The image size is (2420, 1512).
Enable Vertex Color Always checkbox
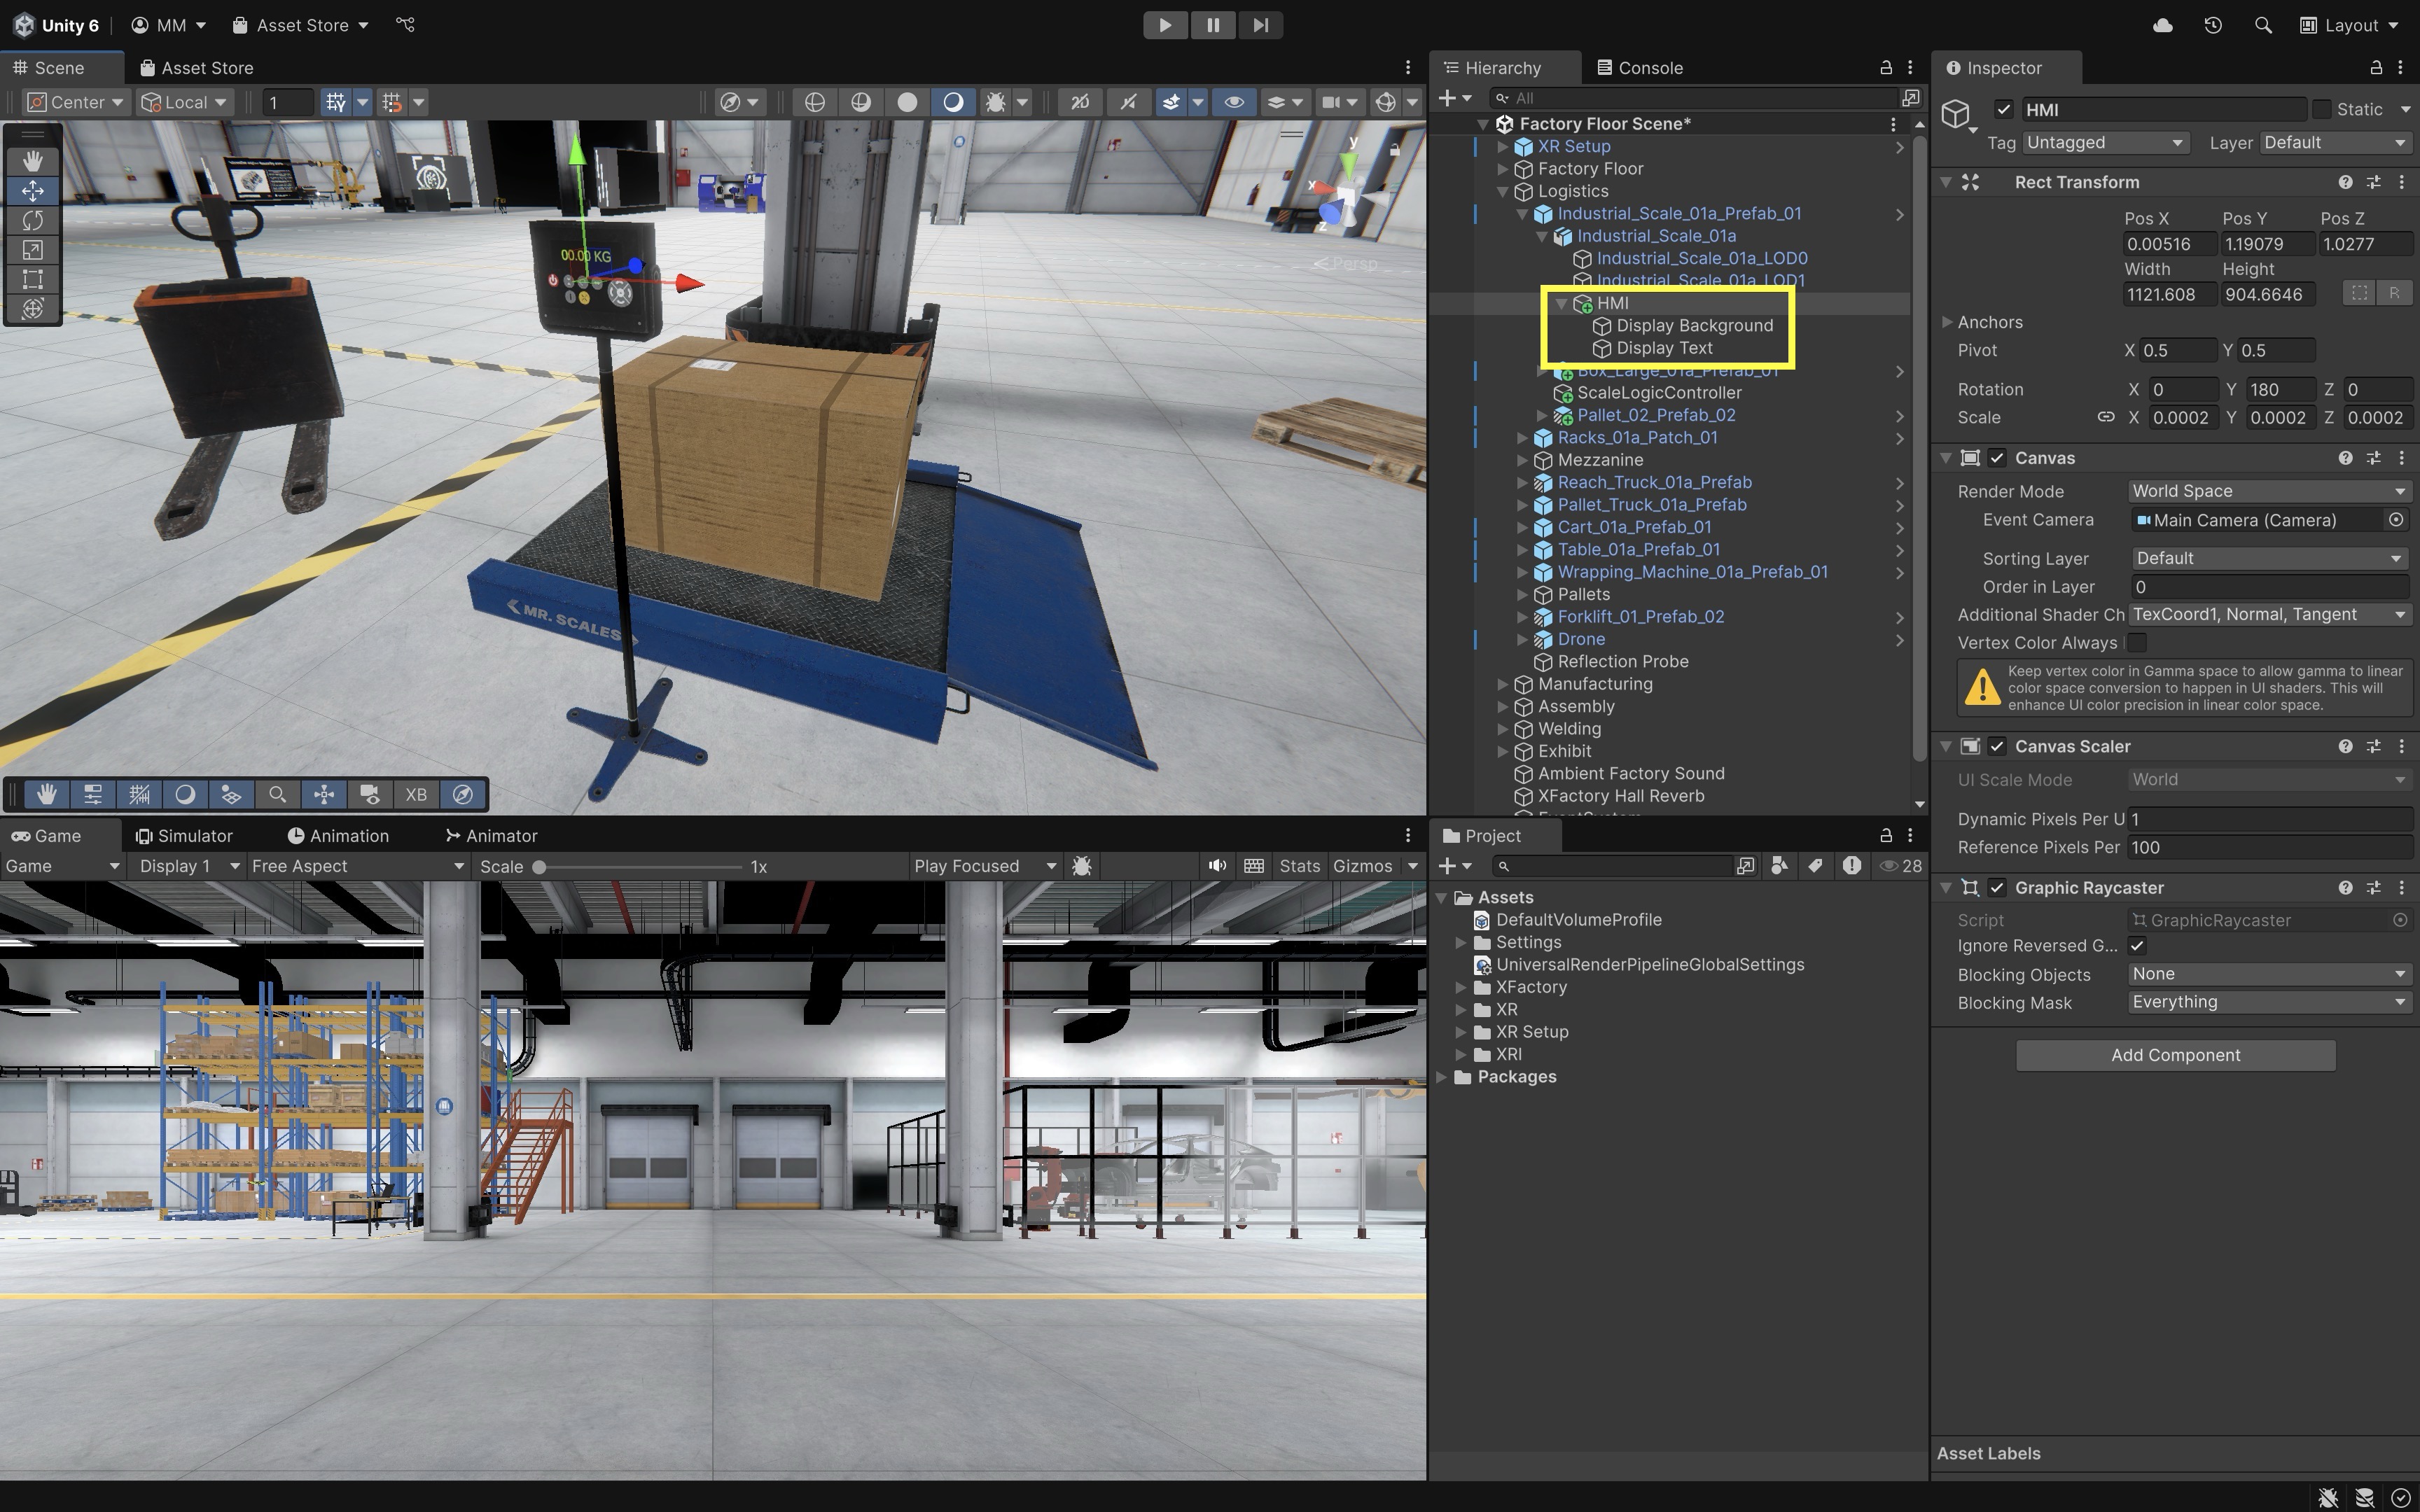2136,643
